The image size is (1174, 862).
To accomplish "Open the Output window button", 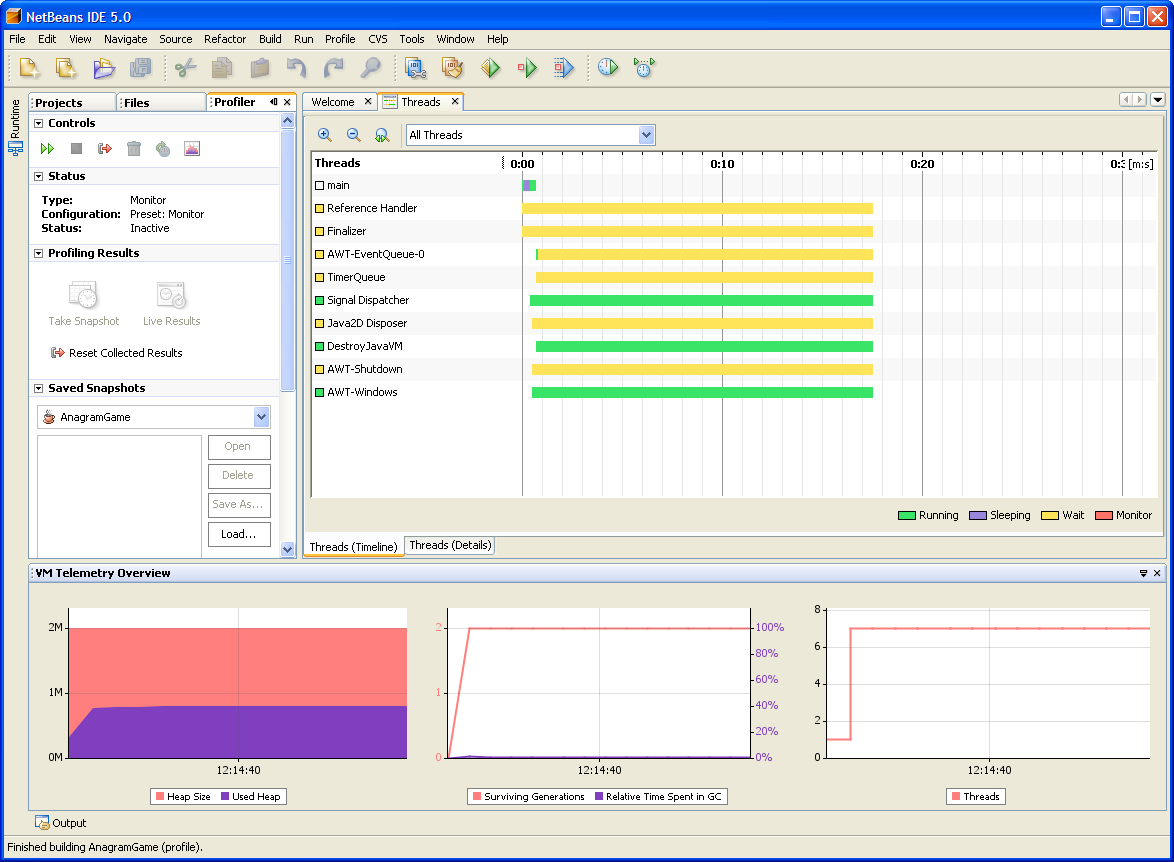I will pos(61,823).
